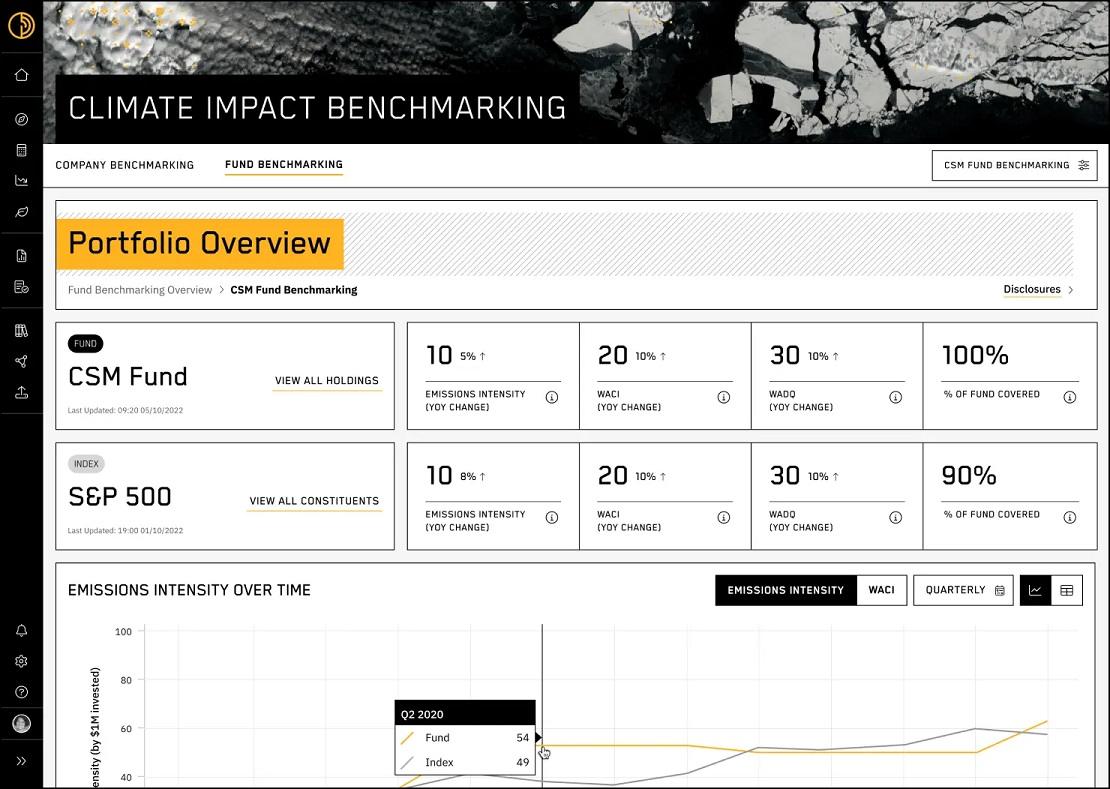Click View All Holdings link
1110x789 pixels.
[326, 381]
